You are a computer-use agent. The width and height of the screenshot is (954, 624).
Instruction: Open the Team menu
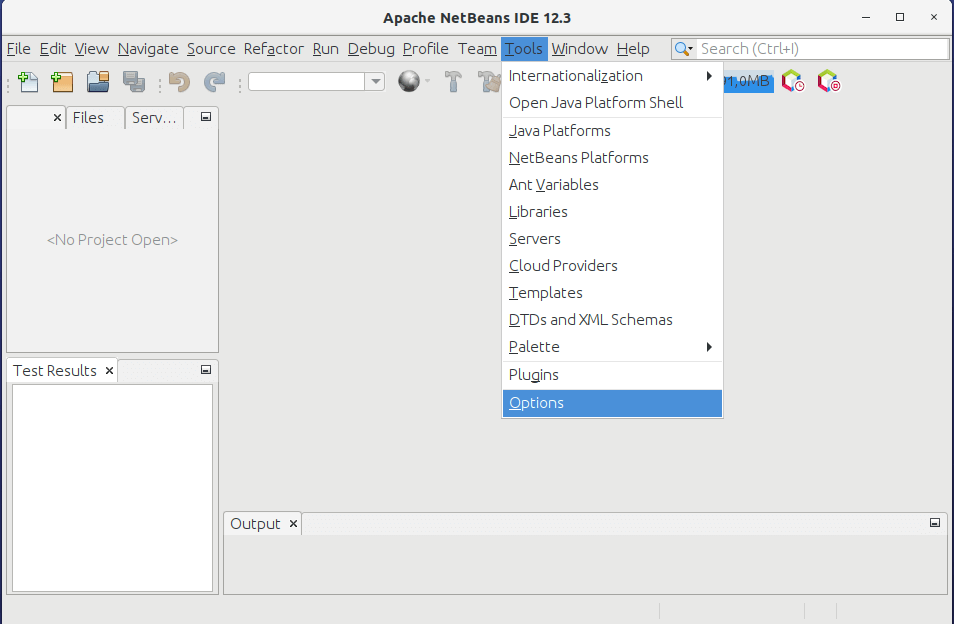(477, 49)
